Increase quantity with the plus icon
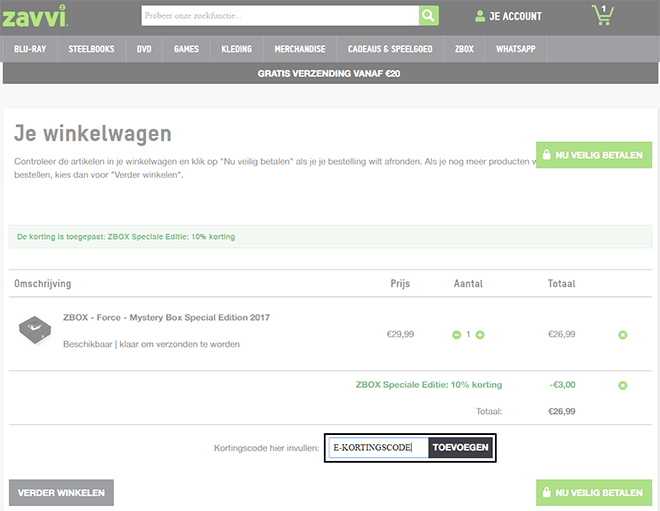 (480, 335)
